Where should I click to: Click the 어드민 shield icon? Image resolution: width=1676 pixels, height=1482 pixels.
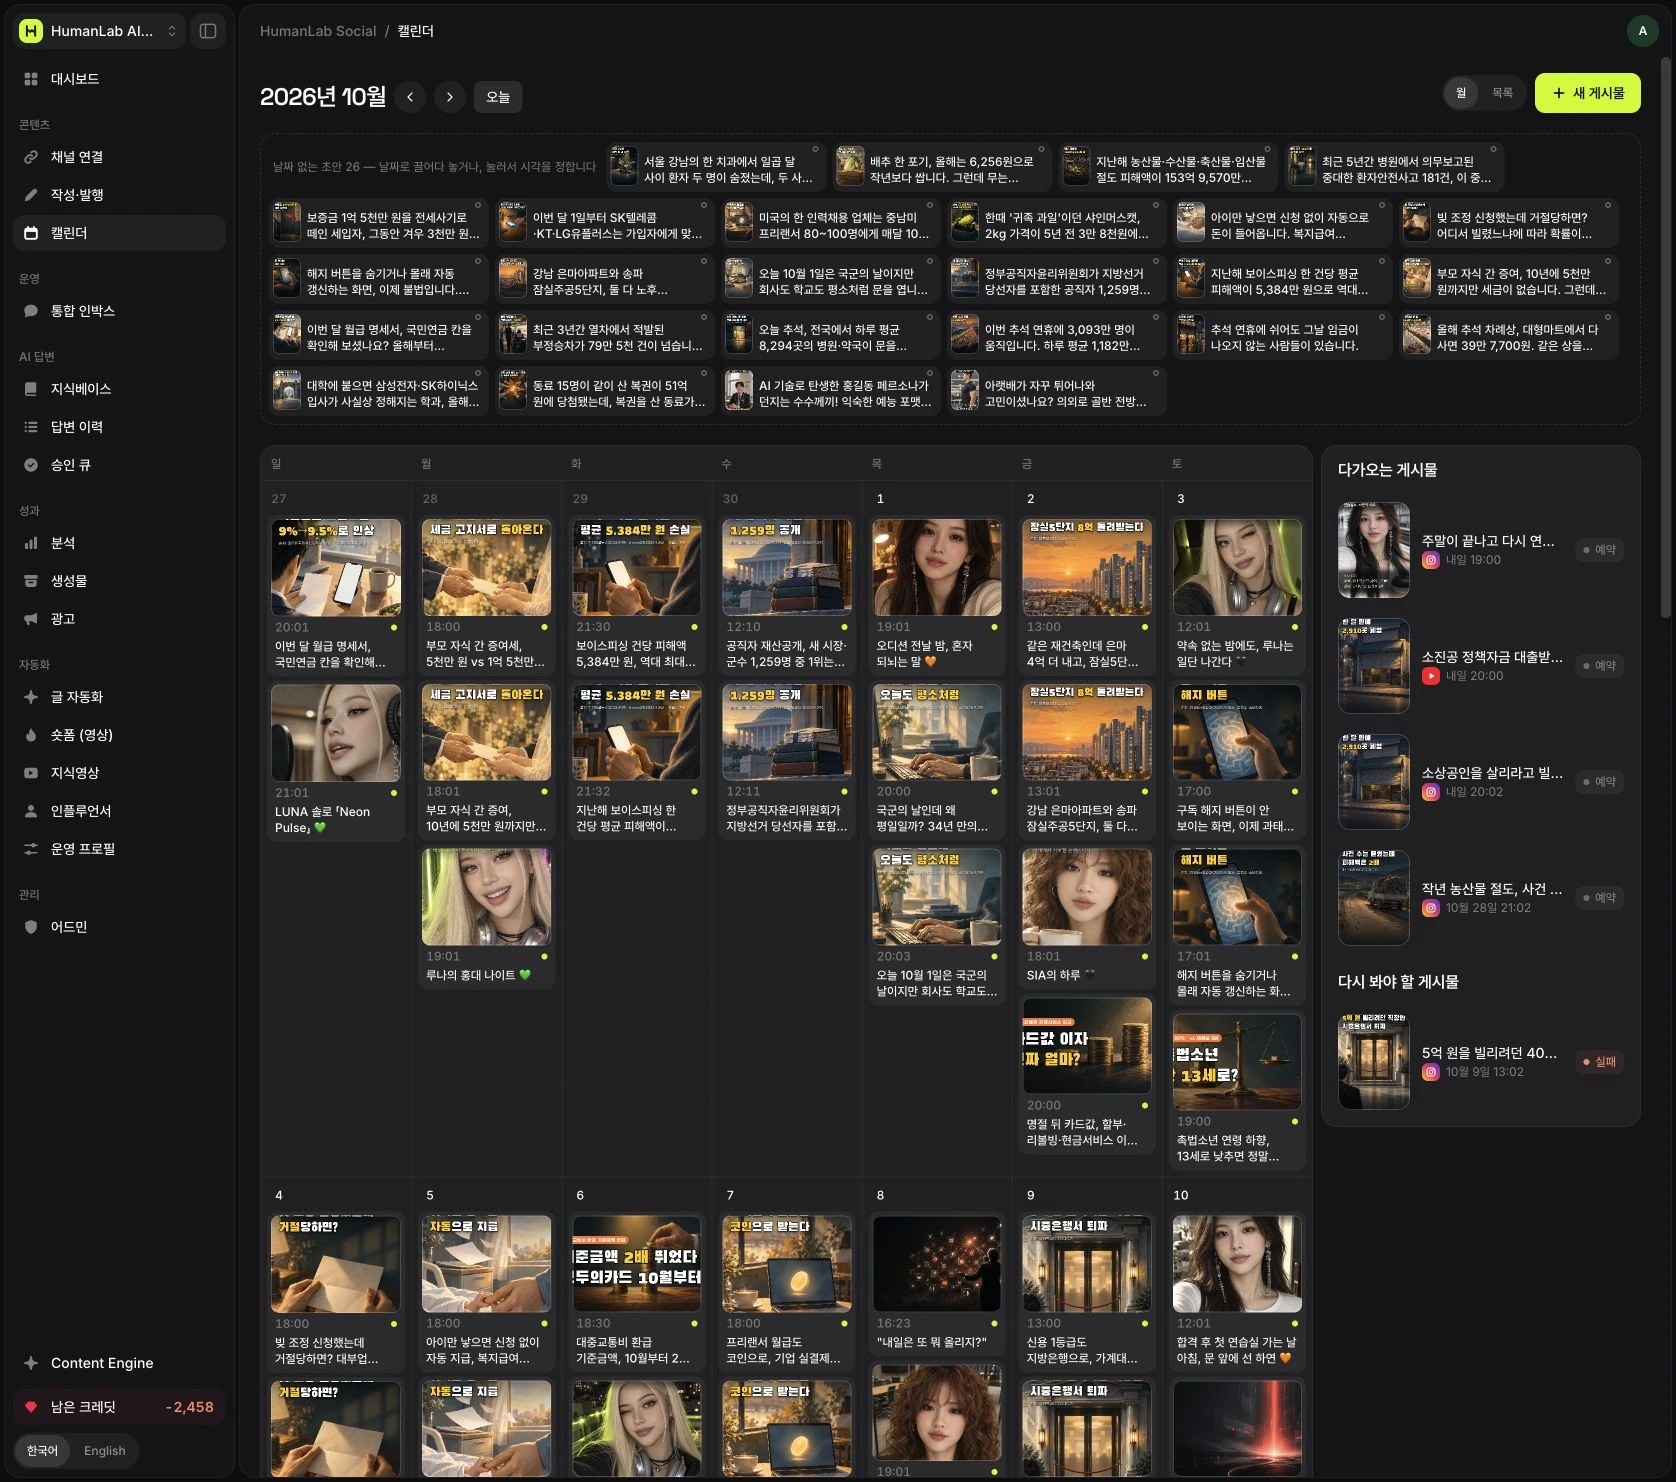click(31, 927)
